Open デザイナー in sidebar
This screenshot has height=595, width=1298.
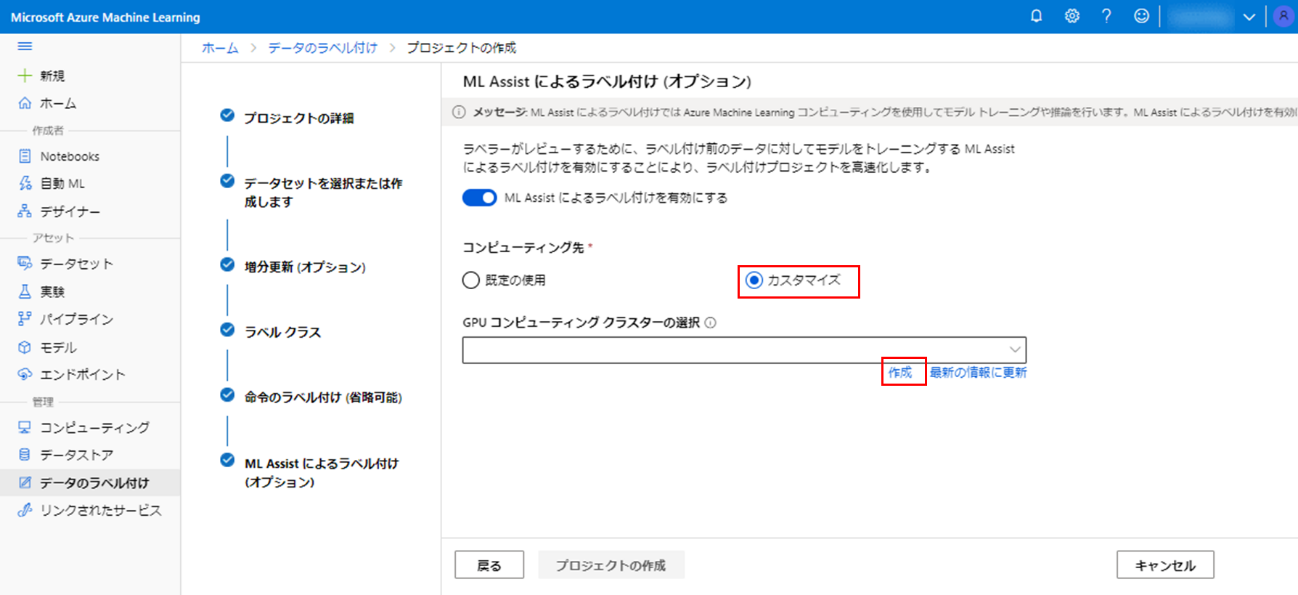pyautogui.click(x=70, y=212)
